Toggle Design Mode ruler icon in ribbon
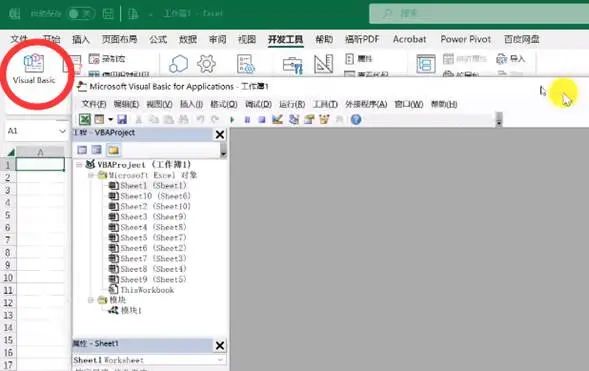This screenshot has height=371, width=589. 323,64
